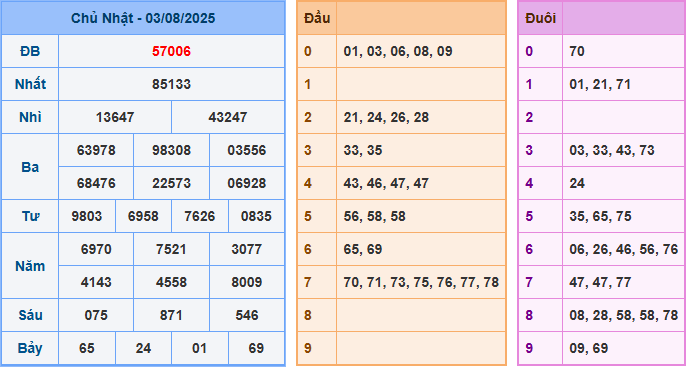Screen dimensions: 687x367
Task: Select Đầu values 56, 58, 58
Action: point(374,216)
